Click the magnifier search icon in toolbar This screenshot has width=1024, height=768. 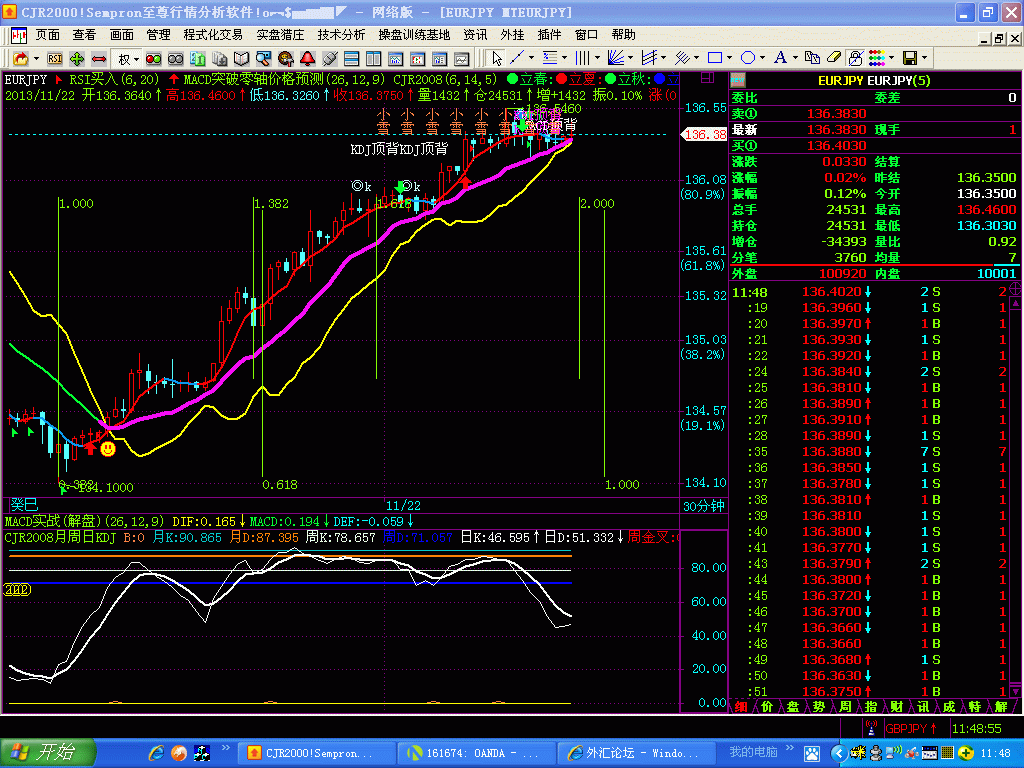coord(264,58)
